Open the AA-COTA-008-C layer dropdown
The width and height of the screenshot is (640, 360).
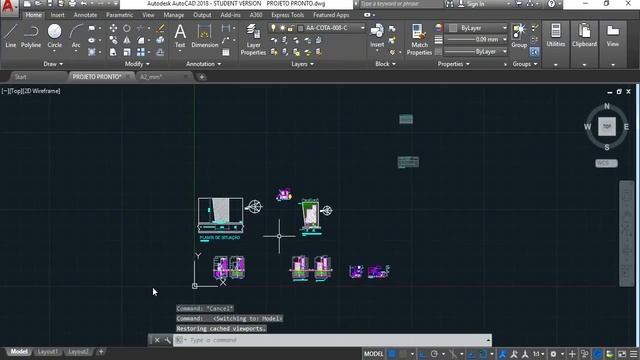pyautogui.click(x=317, y=28)
